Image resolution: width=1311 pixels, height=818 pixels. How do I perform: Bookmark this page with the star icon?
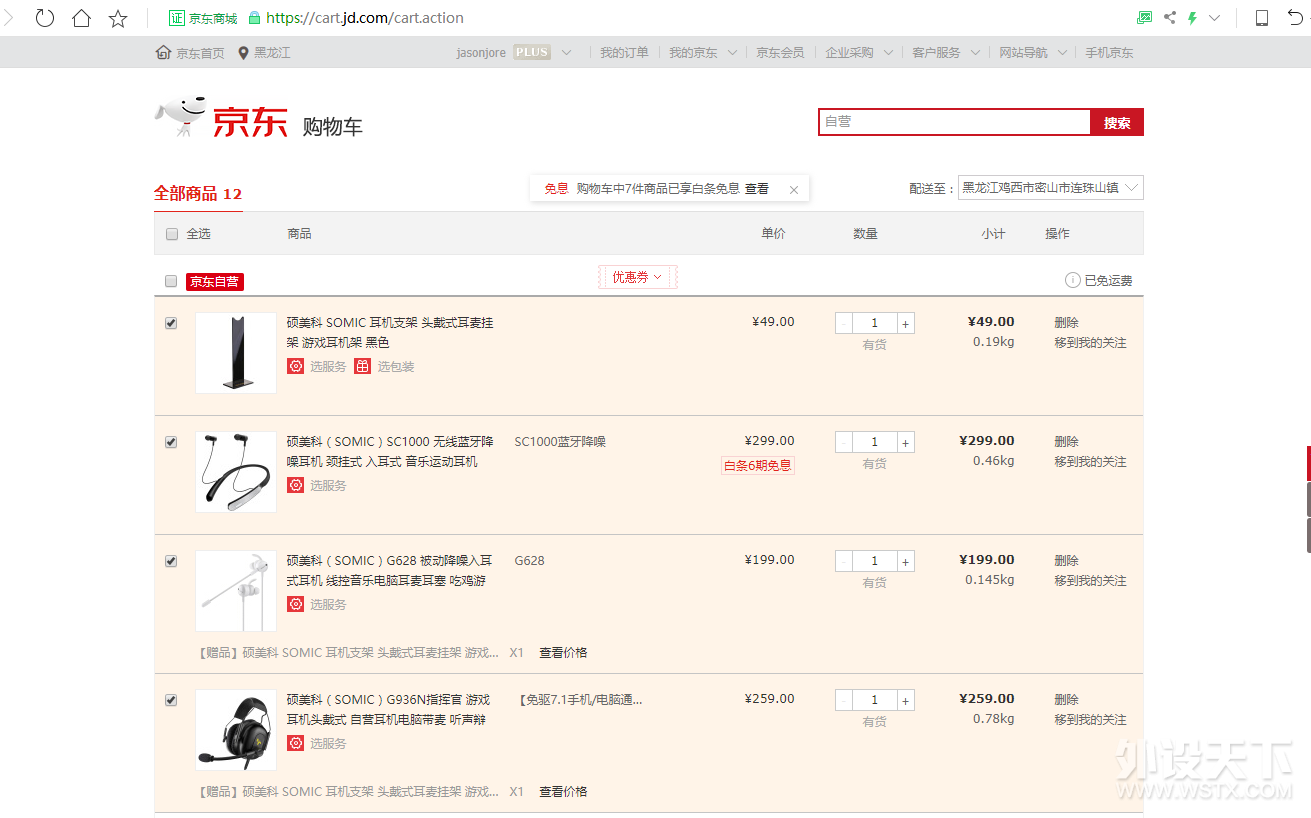click(x=118, y=17)
